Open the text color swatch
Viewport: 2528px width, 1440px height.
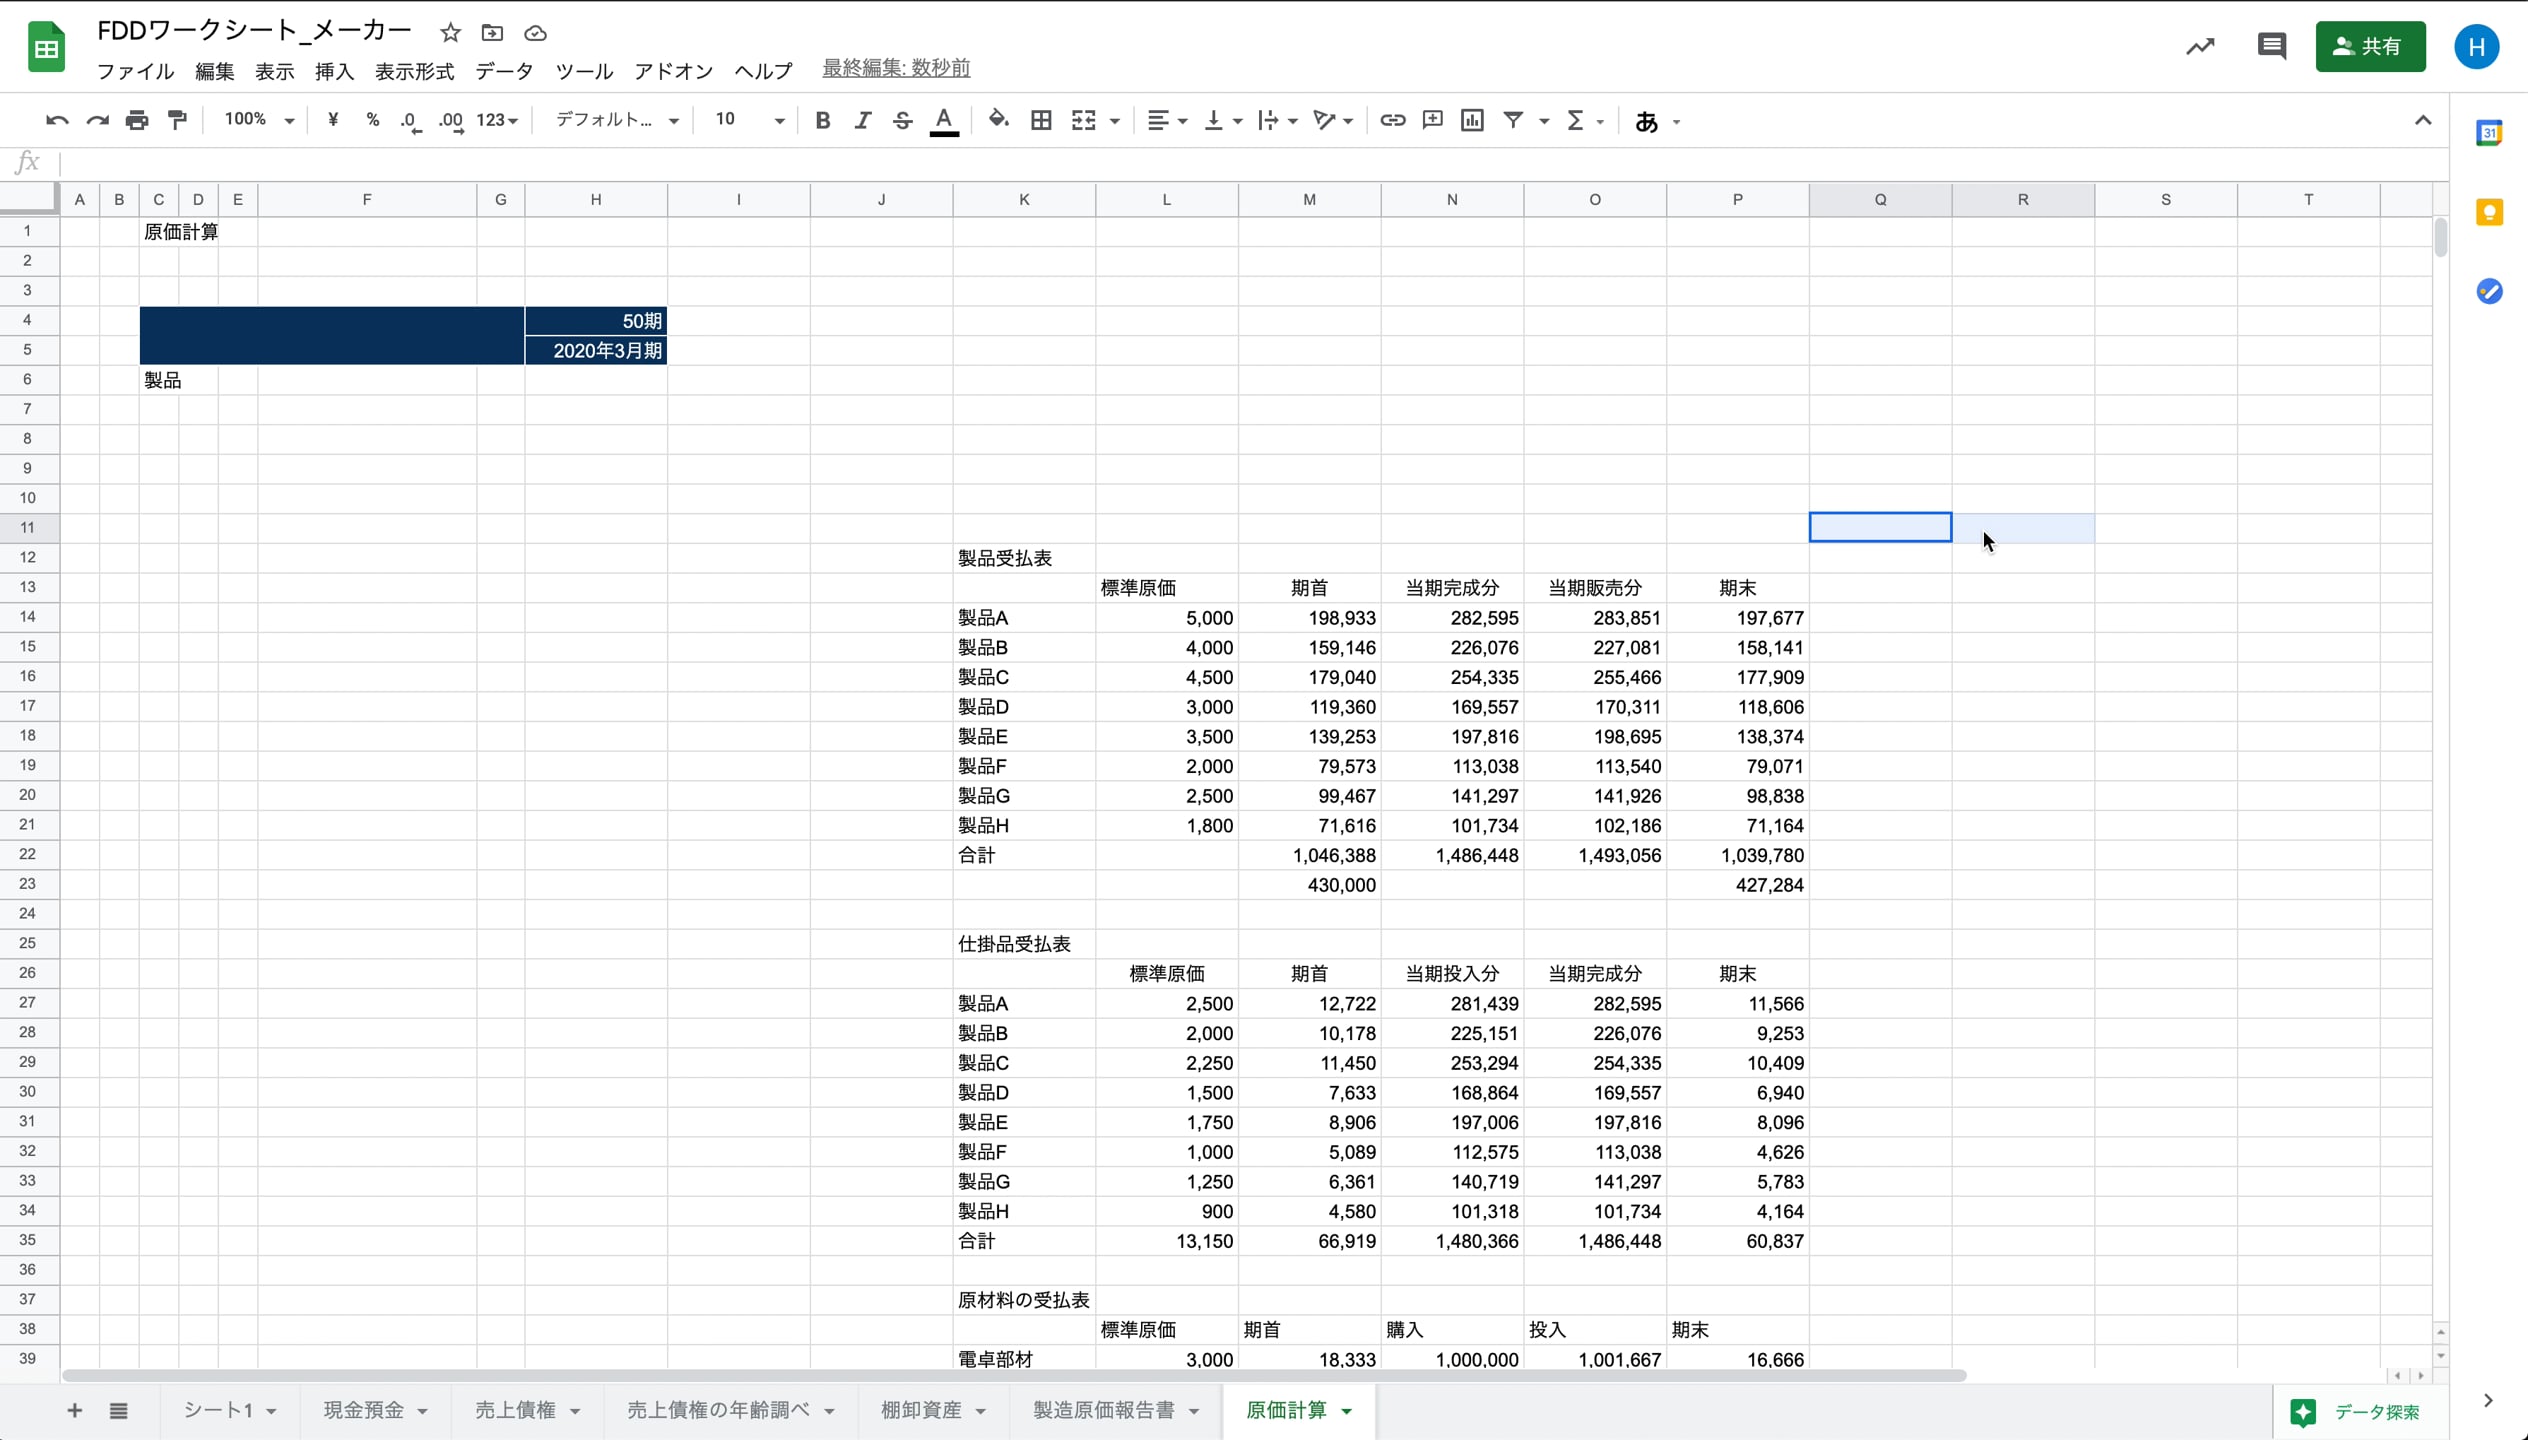tap(943, 119)
